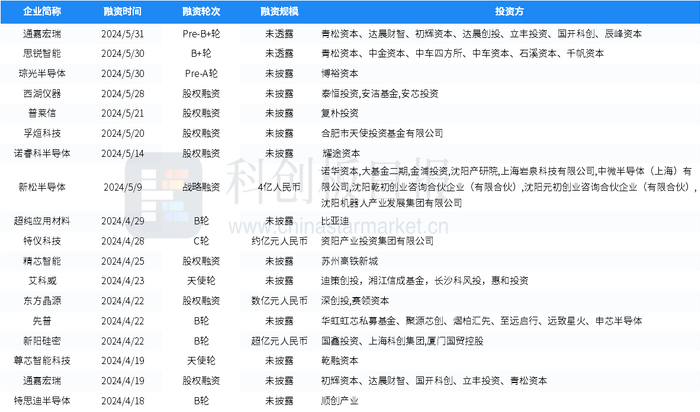The width and height of the screenshot is (700, 412).
Task: Select company name 先普
Action: (x=42, y=321)
